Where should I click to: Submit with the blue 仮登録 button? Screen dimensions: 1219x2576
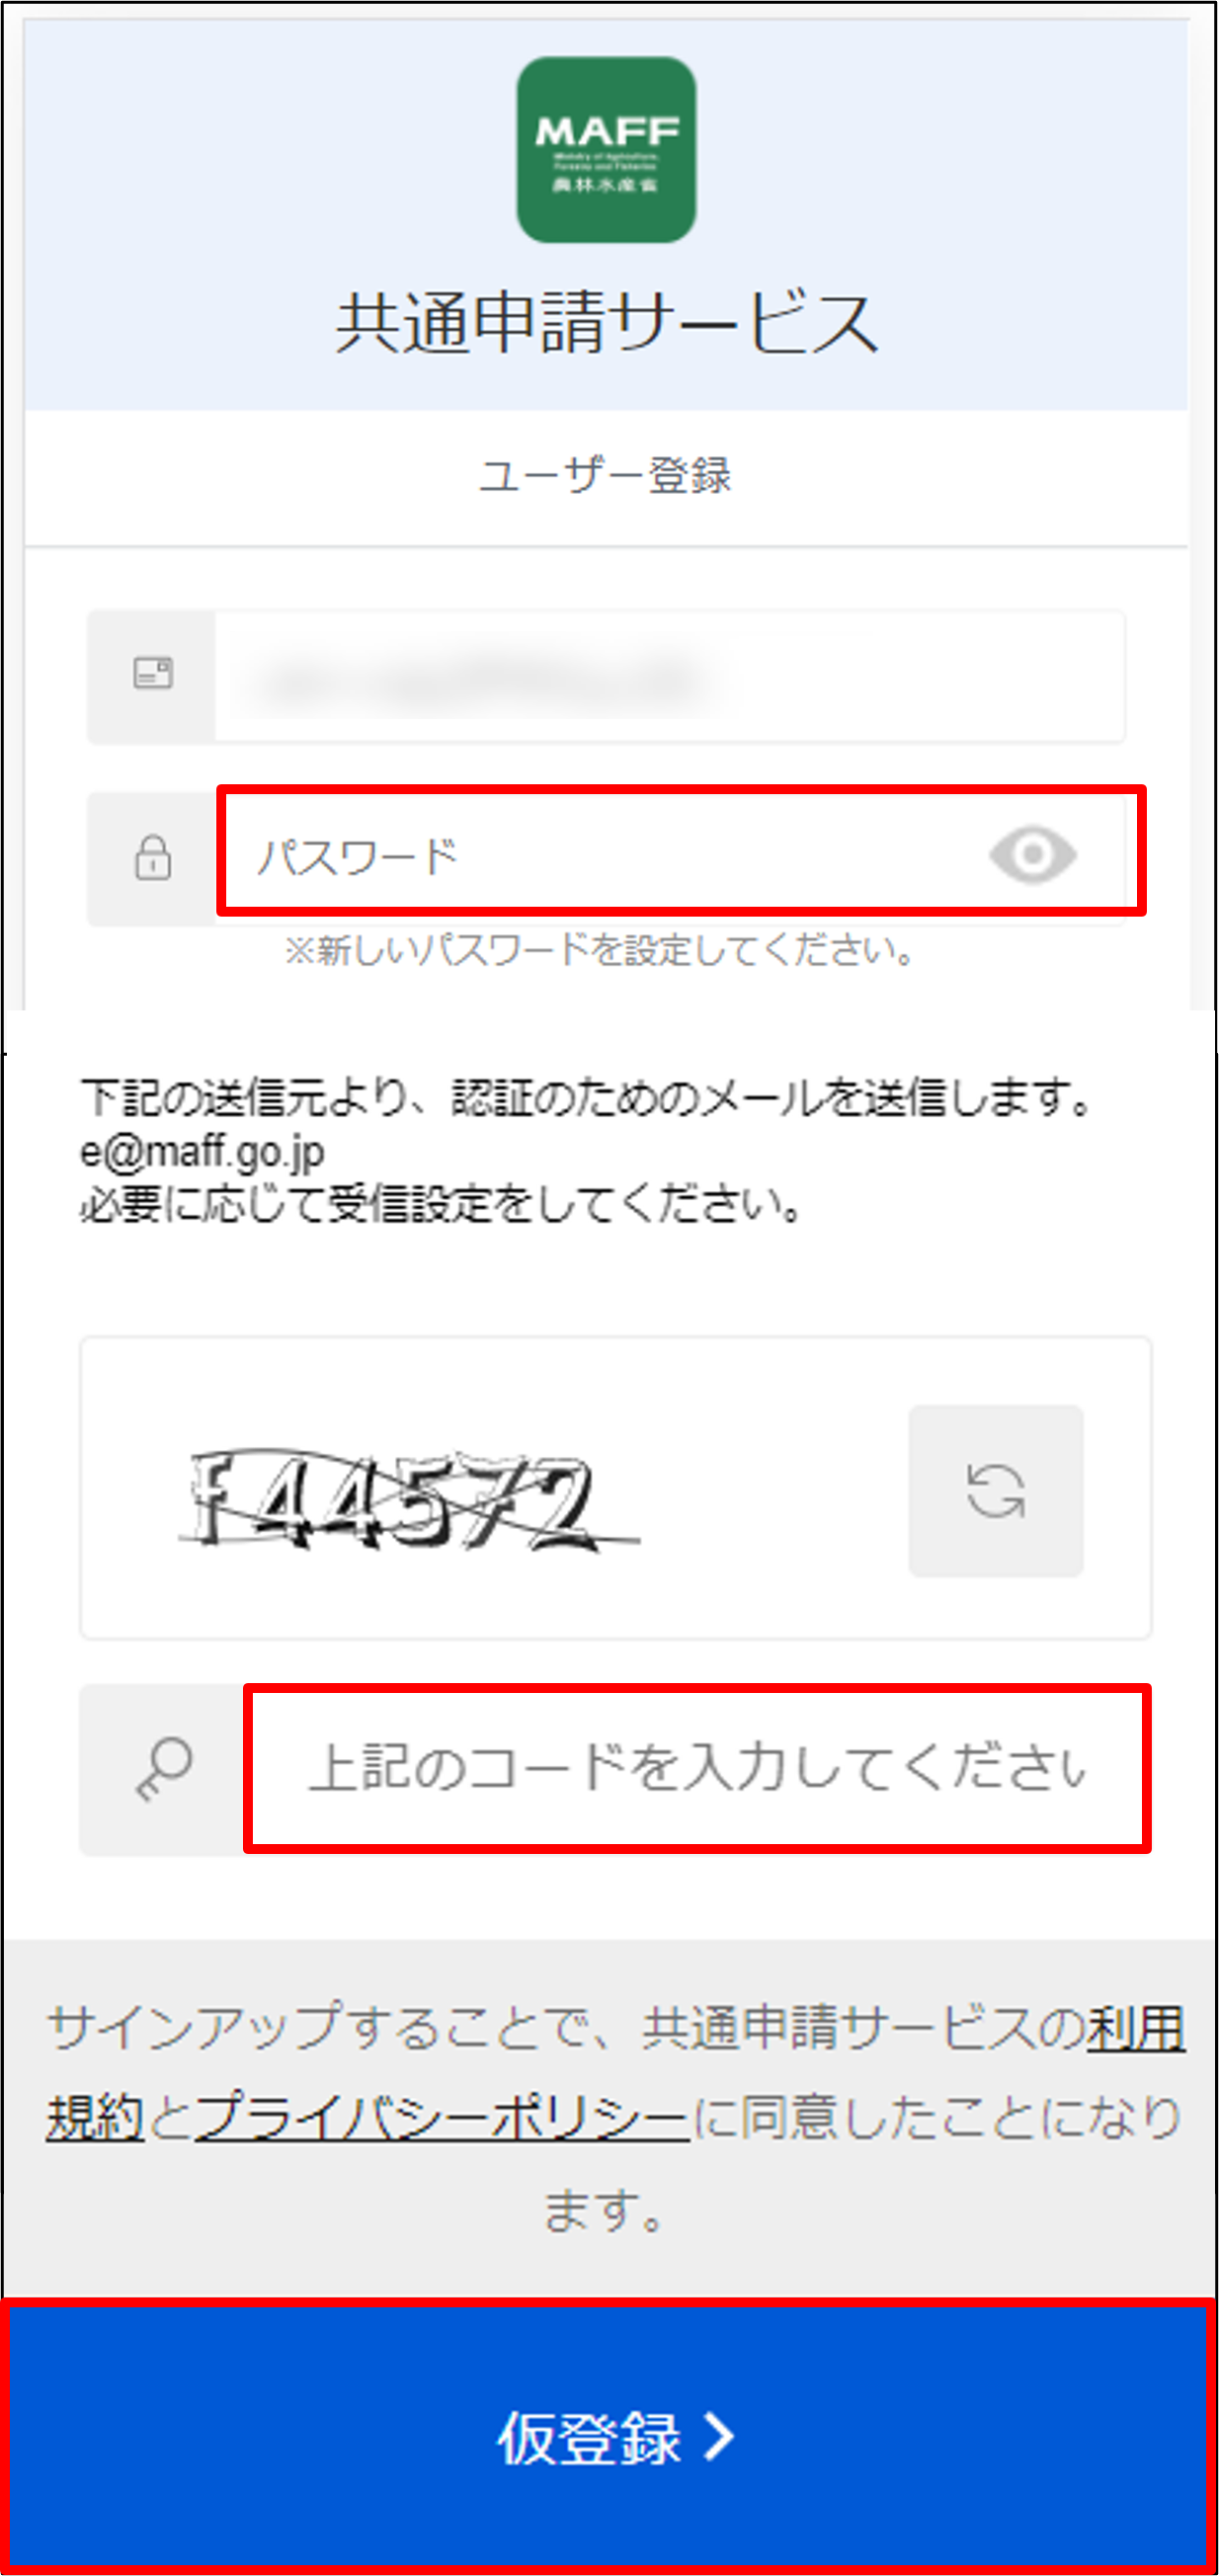pos(609,2436)
